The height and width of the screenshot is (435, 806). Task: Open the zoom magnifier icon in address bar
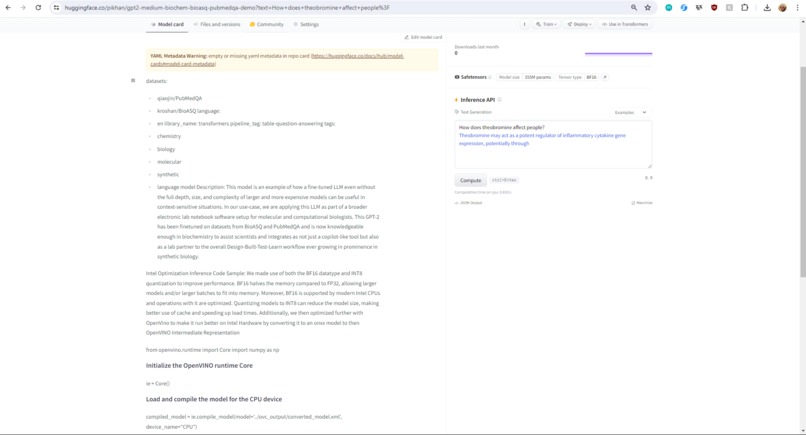point(634,8)
